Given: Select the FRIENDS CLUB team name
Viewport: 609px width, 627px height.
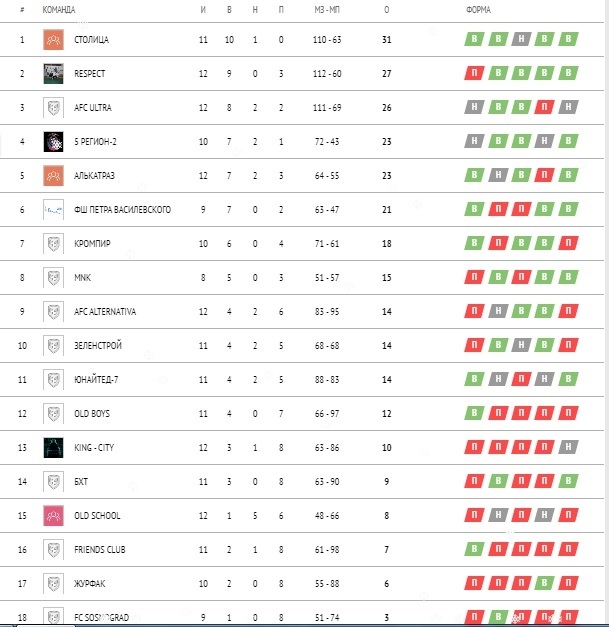Looking at the screenshot, I should point(100,549).
